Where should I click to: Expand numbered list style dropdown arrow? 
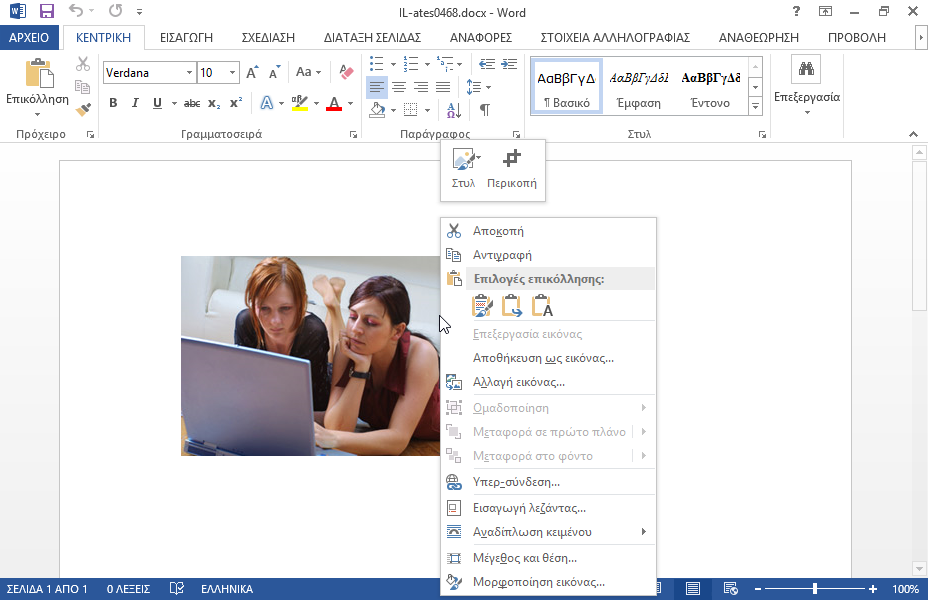click(x=427, y=64)
